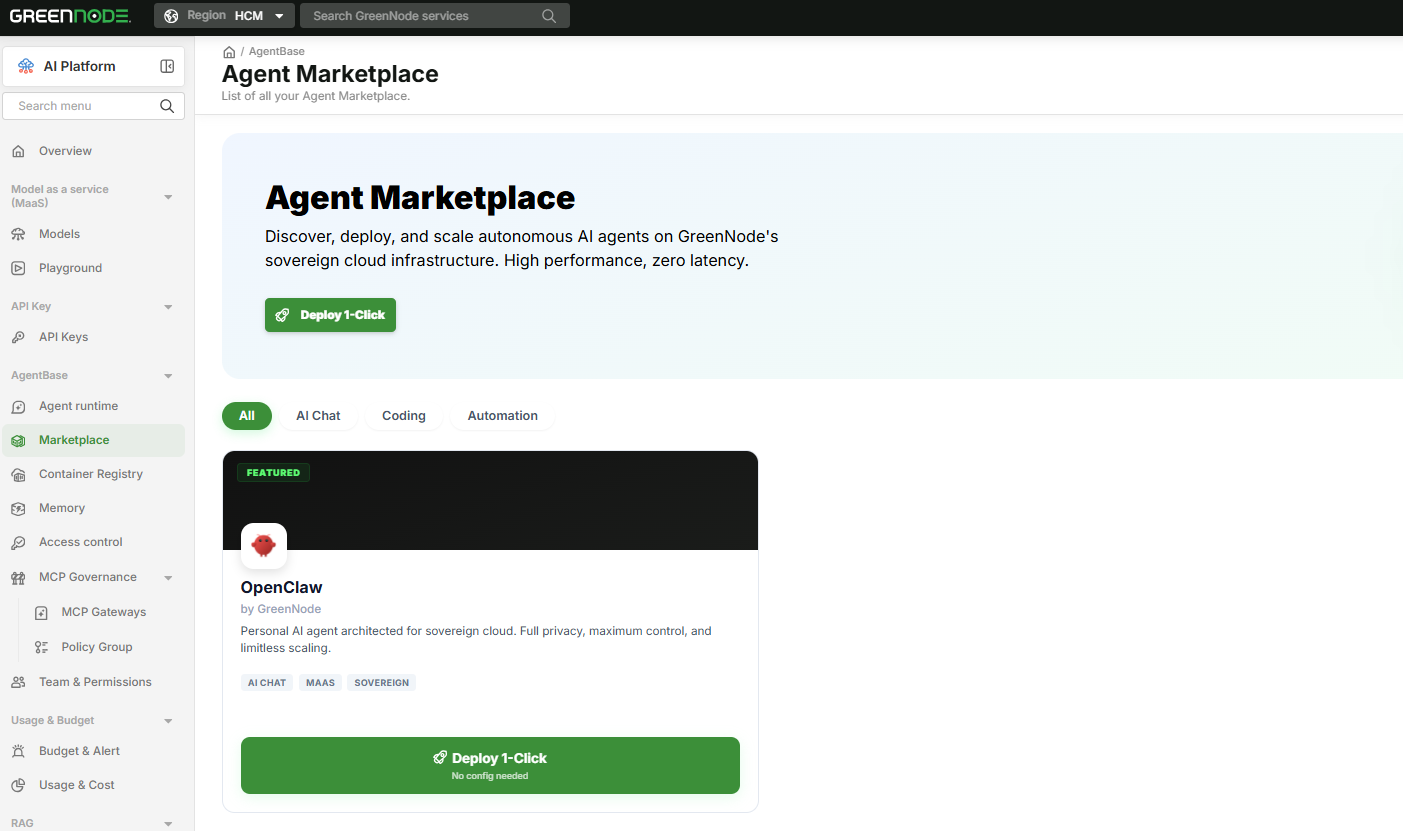Click the Policy Group icon
The image size is (1403, 831).
[x=41, y=647]
